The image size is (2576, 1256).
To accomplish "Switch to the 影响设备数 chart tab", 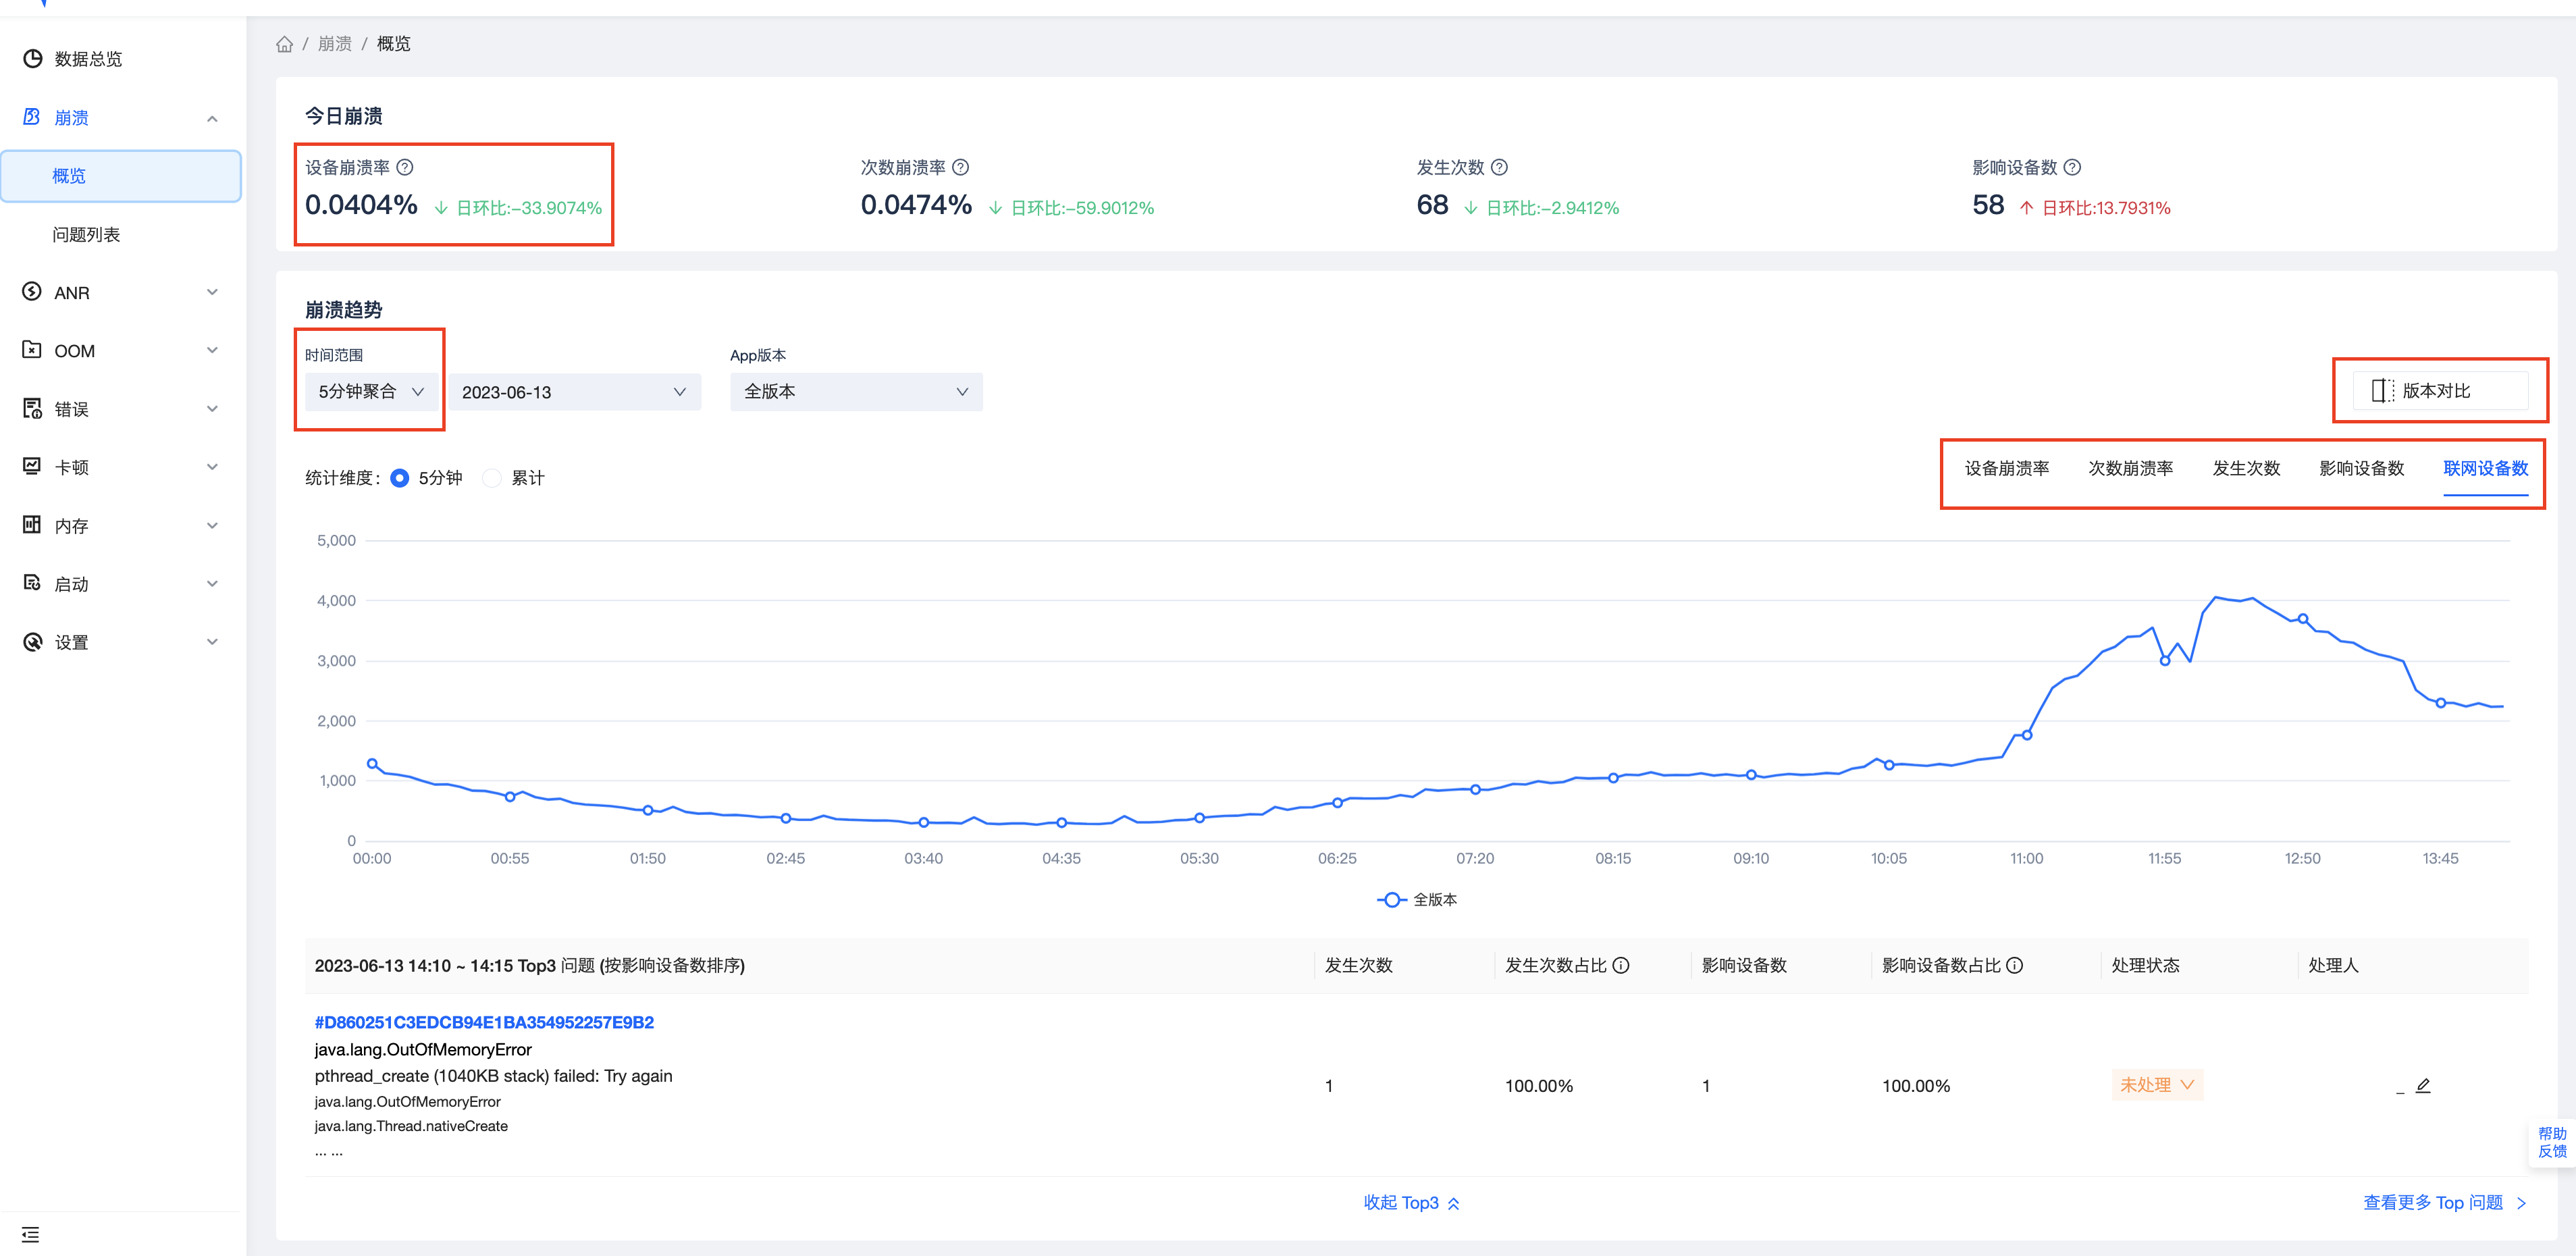I will point(2361,469).
